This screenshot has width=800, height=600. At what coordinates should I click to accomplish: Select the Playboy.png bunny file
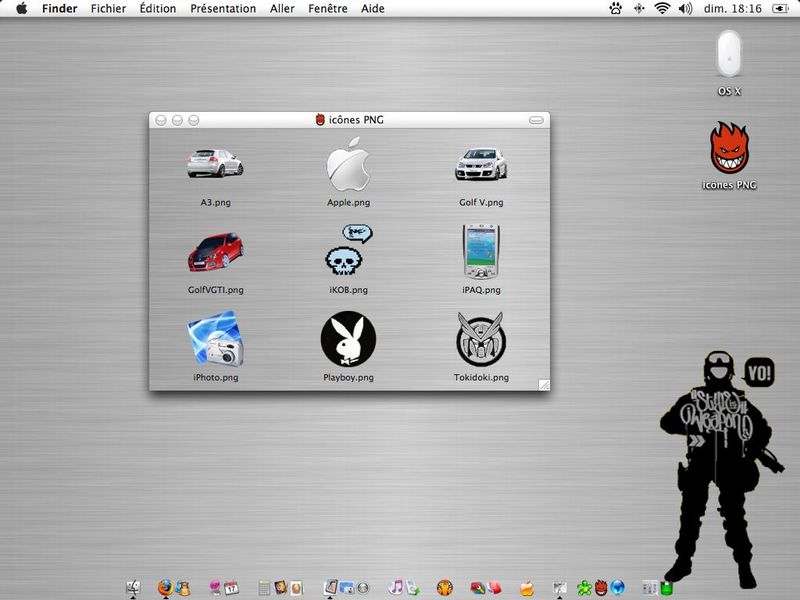(348, 339)
